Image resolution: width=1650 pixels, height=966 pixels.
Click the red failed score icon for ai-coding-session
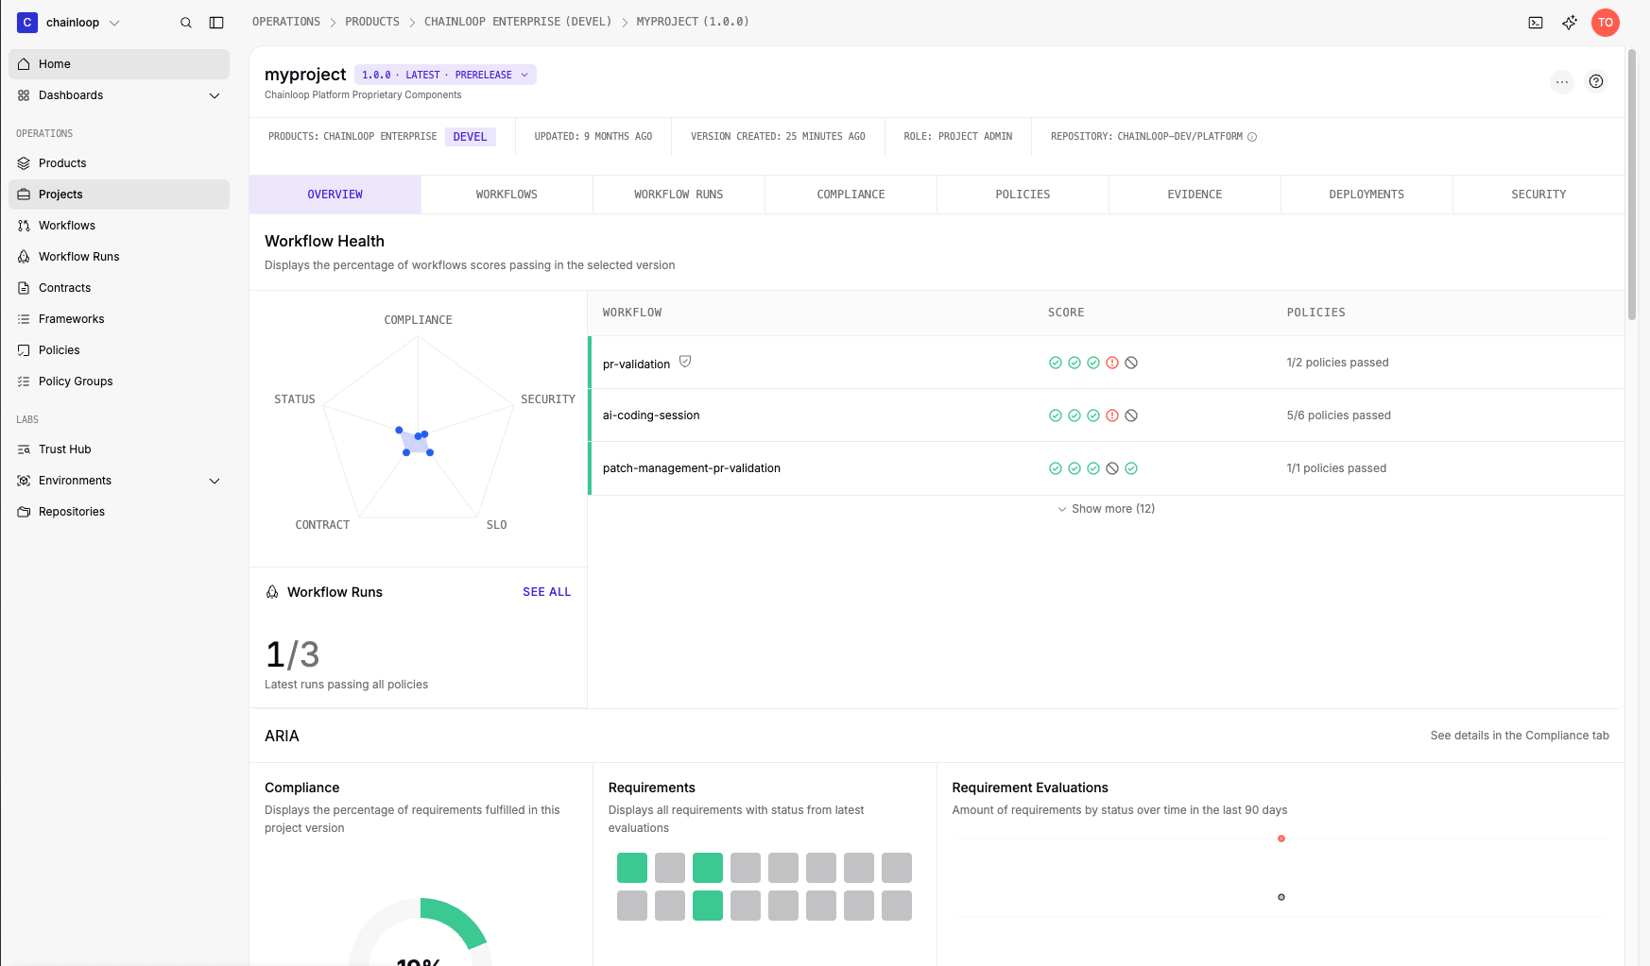[1112, 416]
